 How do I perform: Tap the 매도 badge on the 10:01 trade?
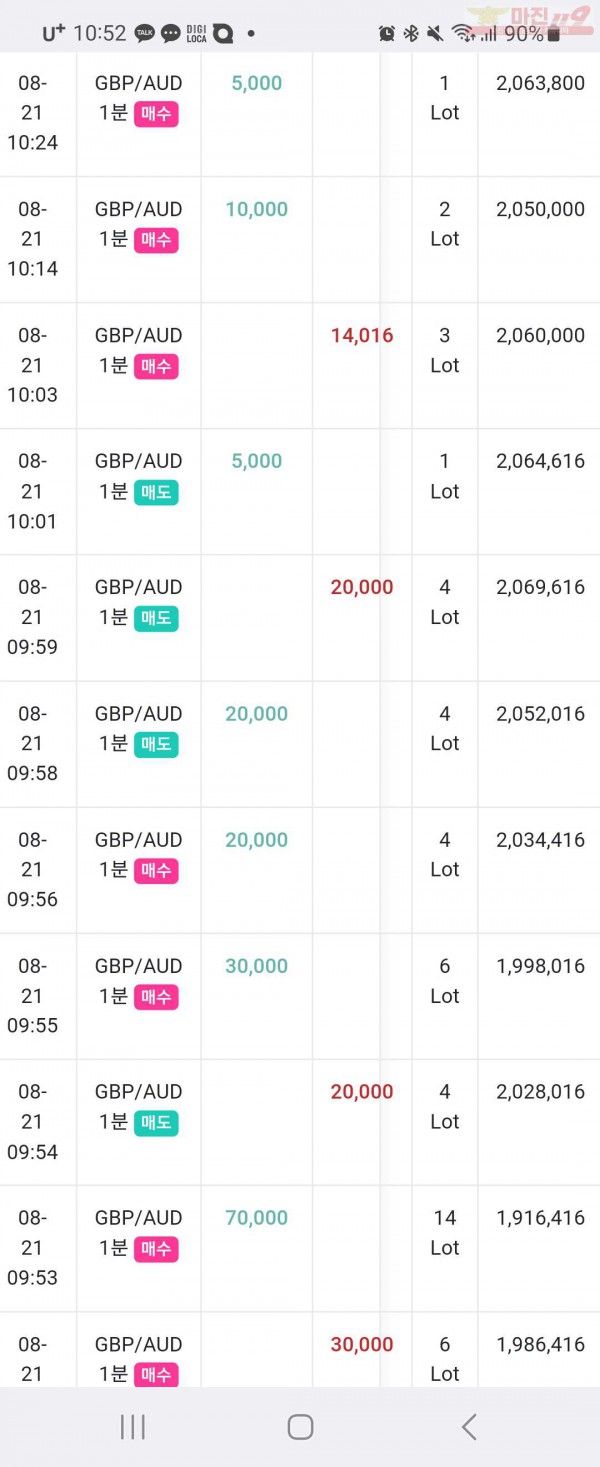click(x=156, y=492)
